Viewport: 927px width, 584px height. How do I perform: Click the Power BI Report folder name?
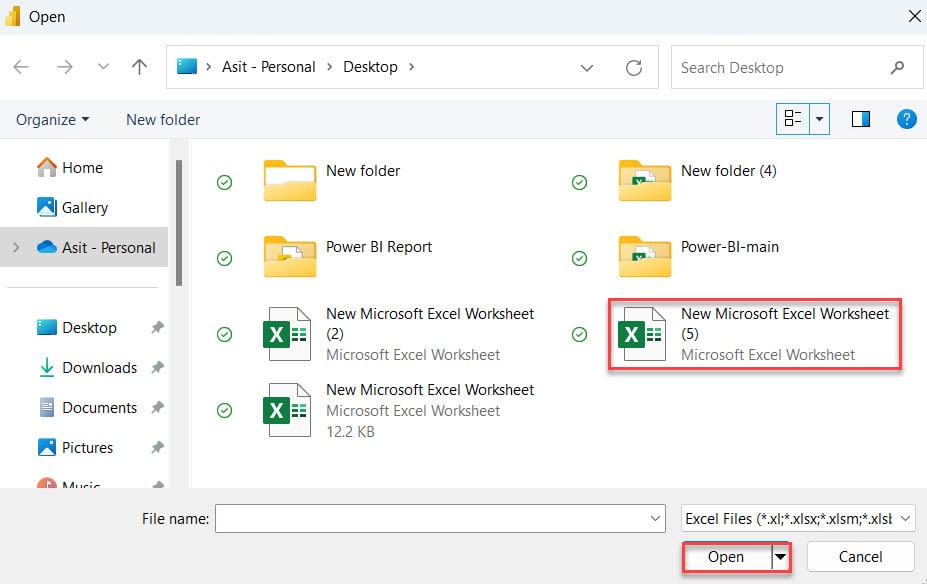point(379,247)
